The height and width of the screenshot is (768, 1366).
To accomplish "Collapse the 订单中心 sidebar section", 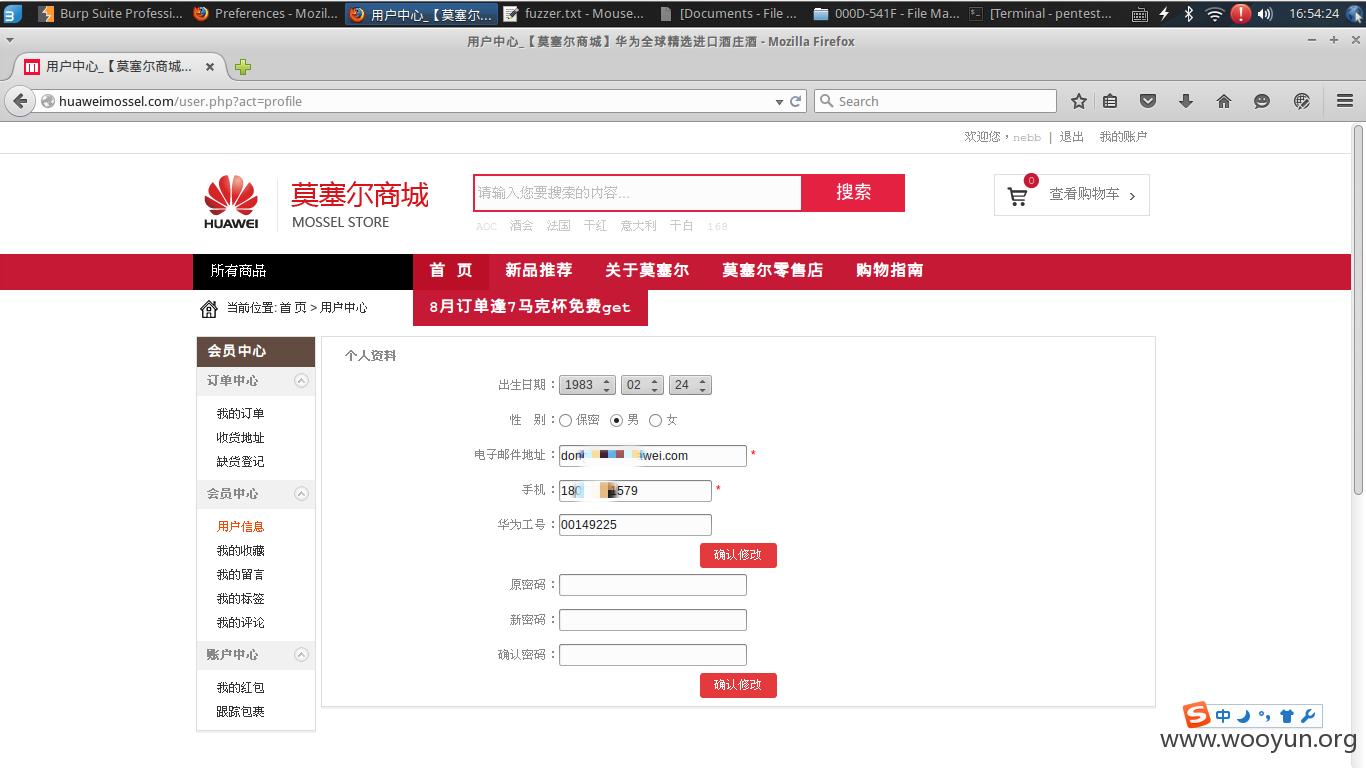I will point(301,381).
